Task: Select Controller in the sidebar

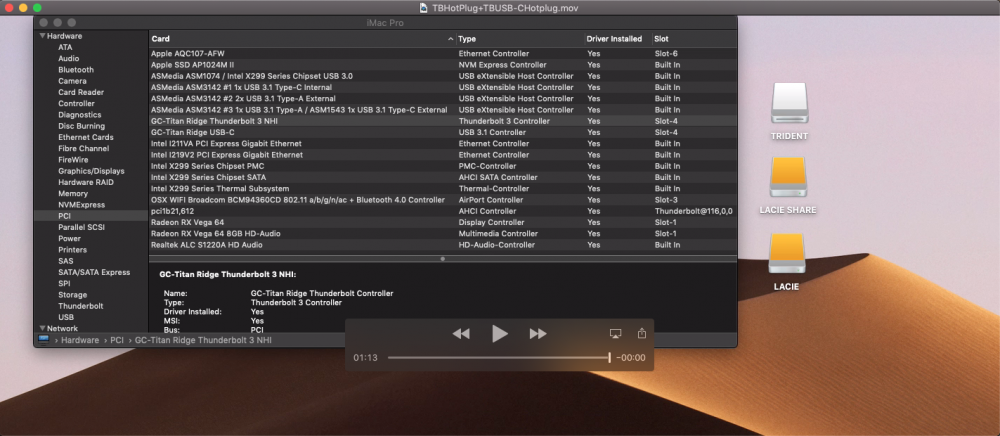Action: (77, 104)
